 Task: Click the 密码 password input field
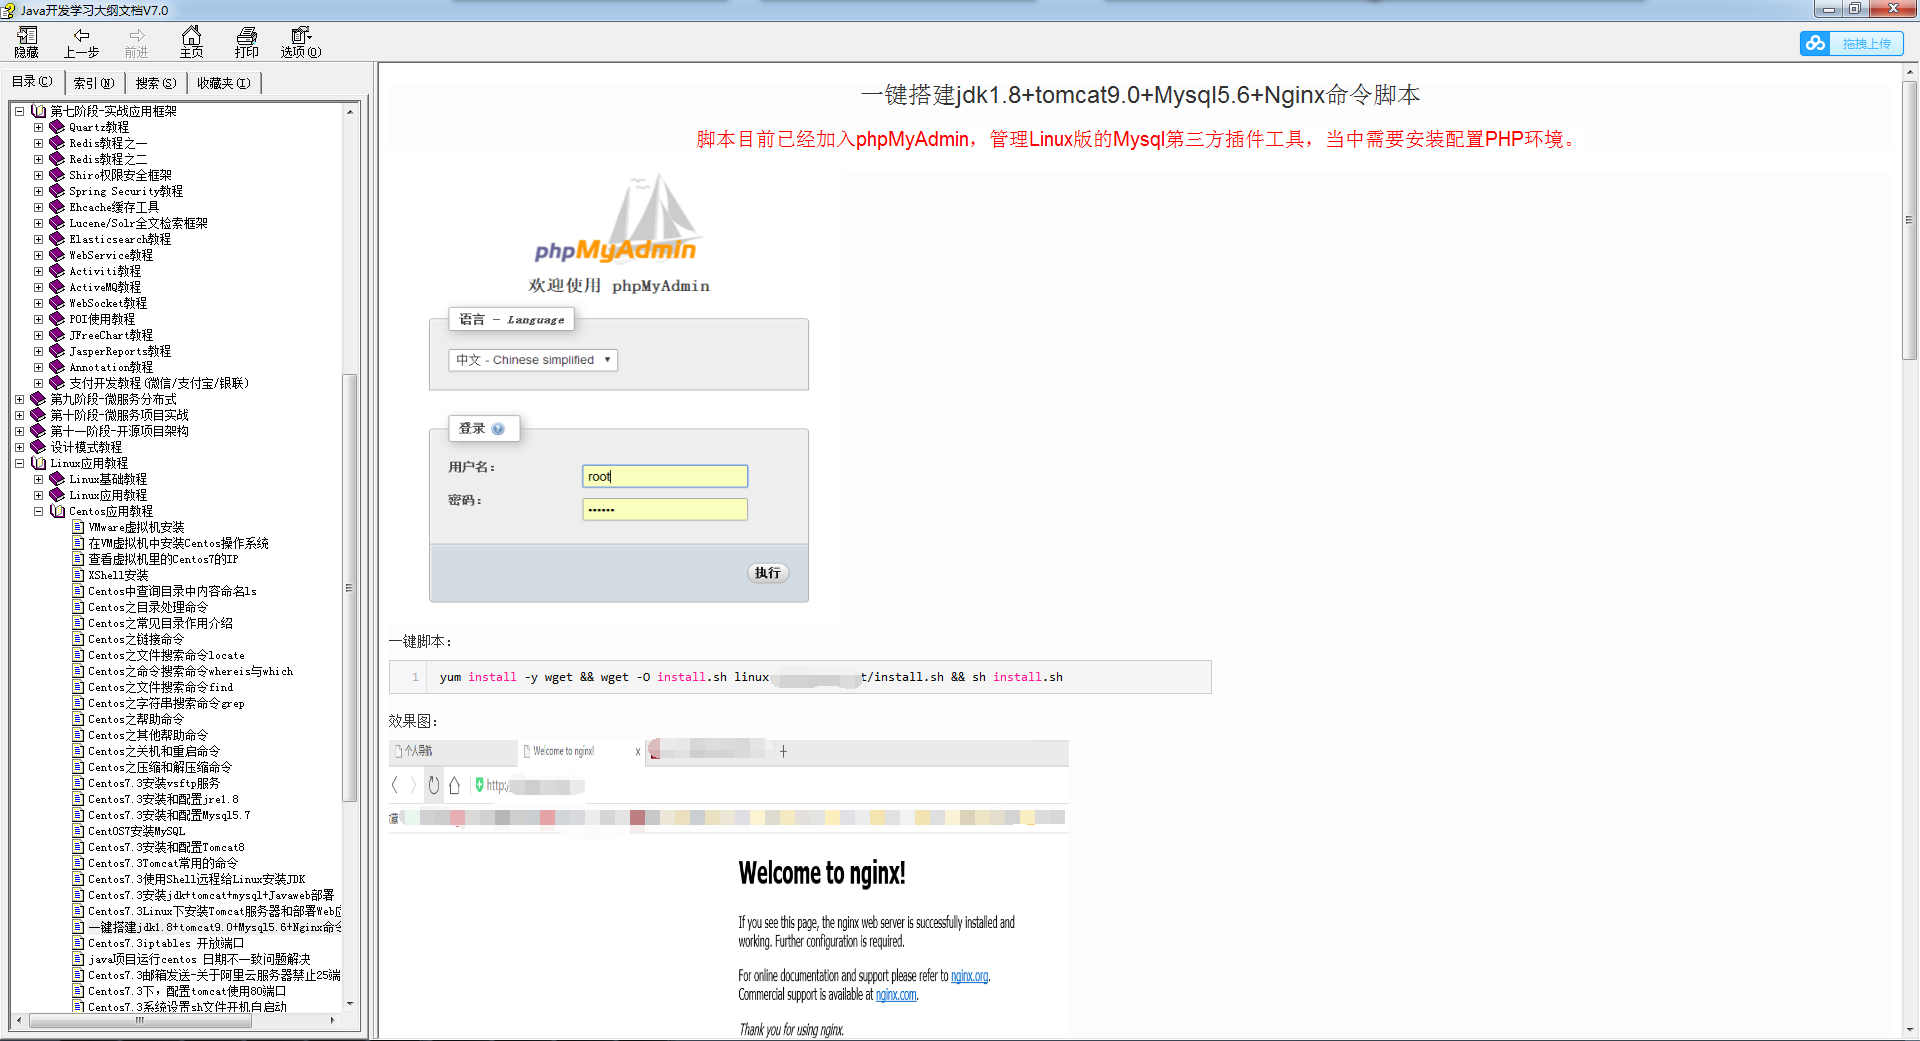coord(665,510)
